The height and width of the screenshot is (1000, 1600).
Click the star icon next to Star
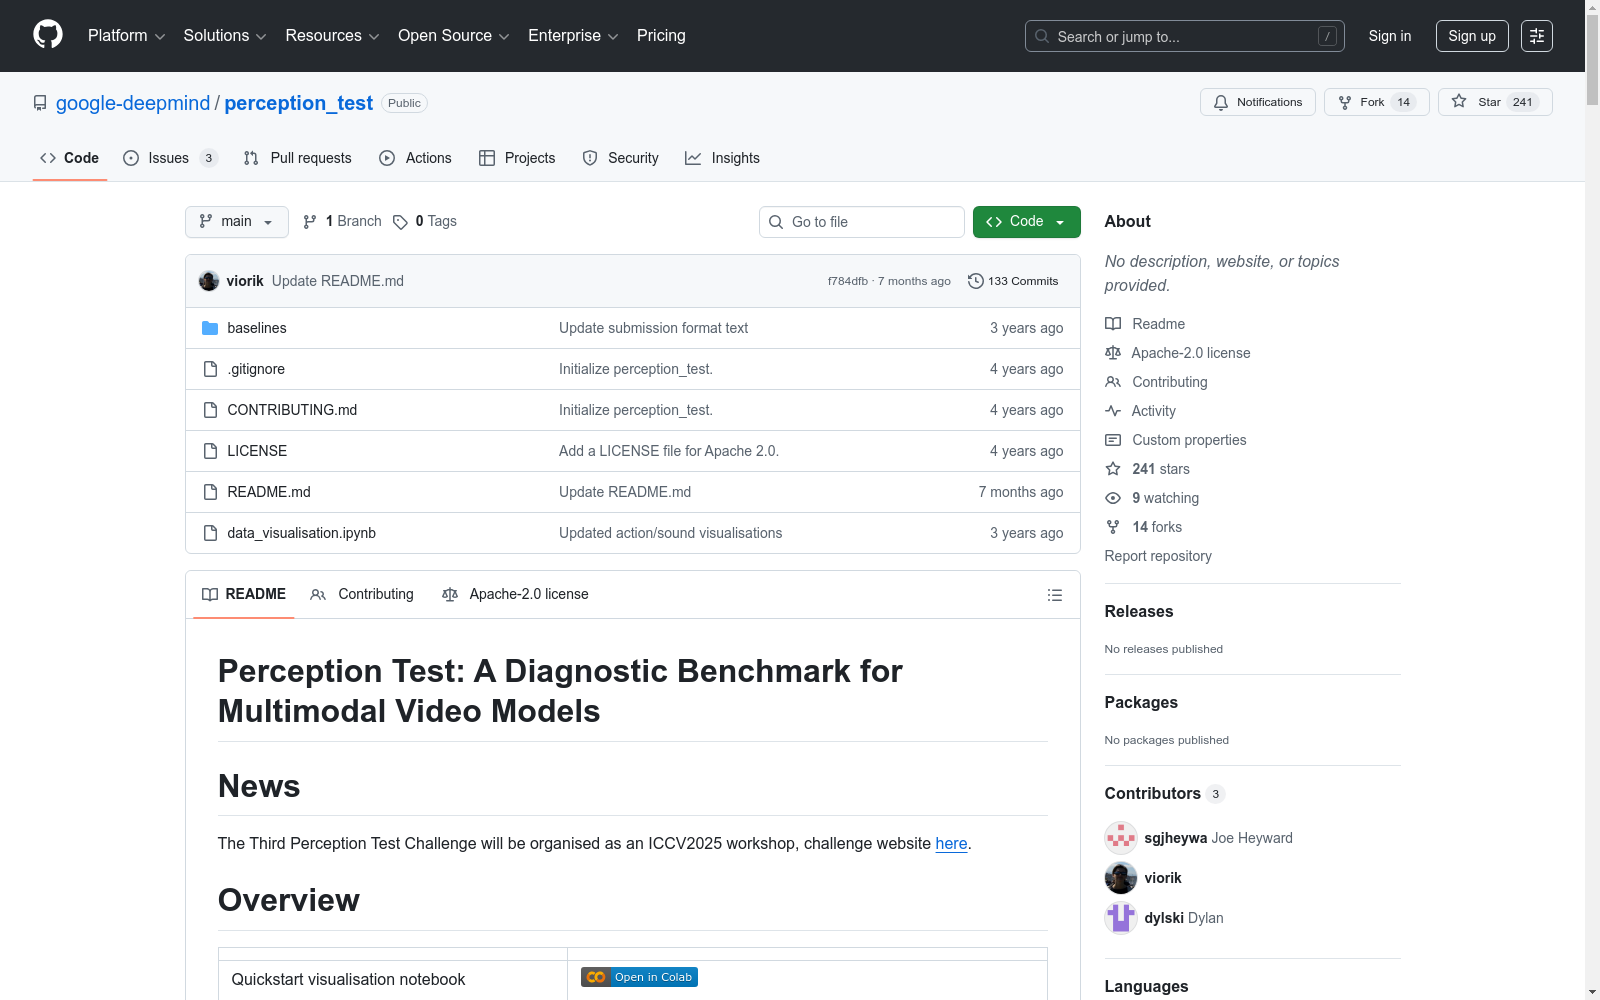(x=1459, y=102)
